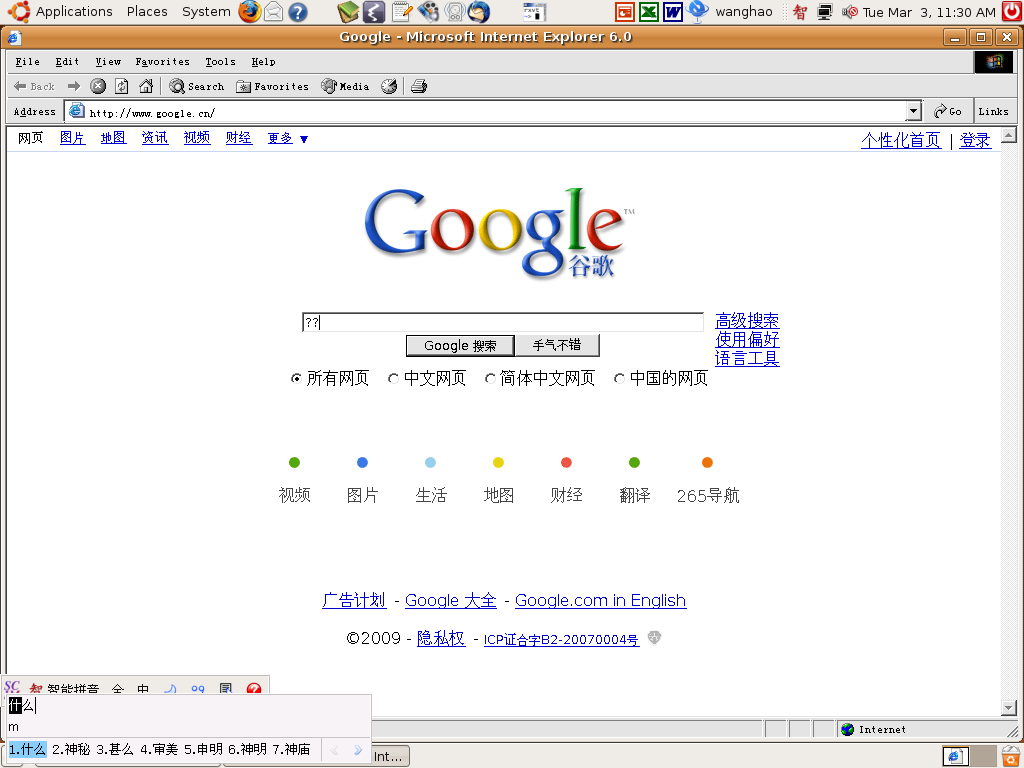Choose IME candidate 2.神秘
The height and width of the screenshot is (768, 1024).
71,750
